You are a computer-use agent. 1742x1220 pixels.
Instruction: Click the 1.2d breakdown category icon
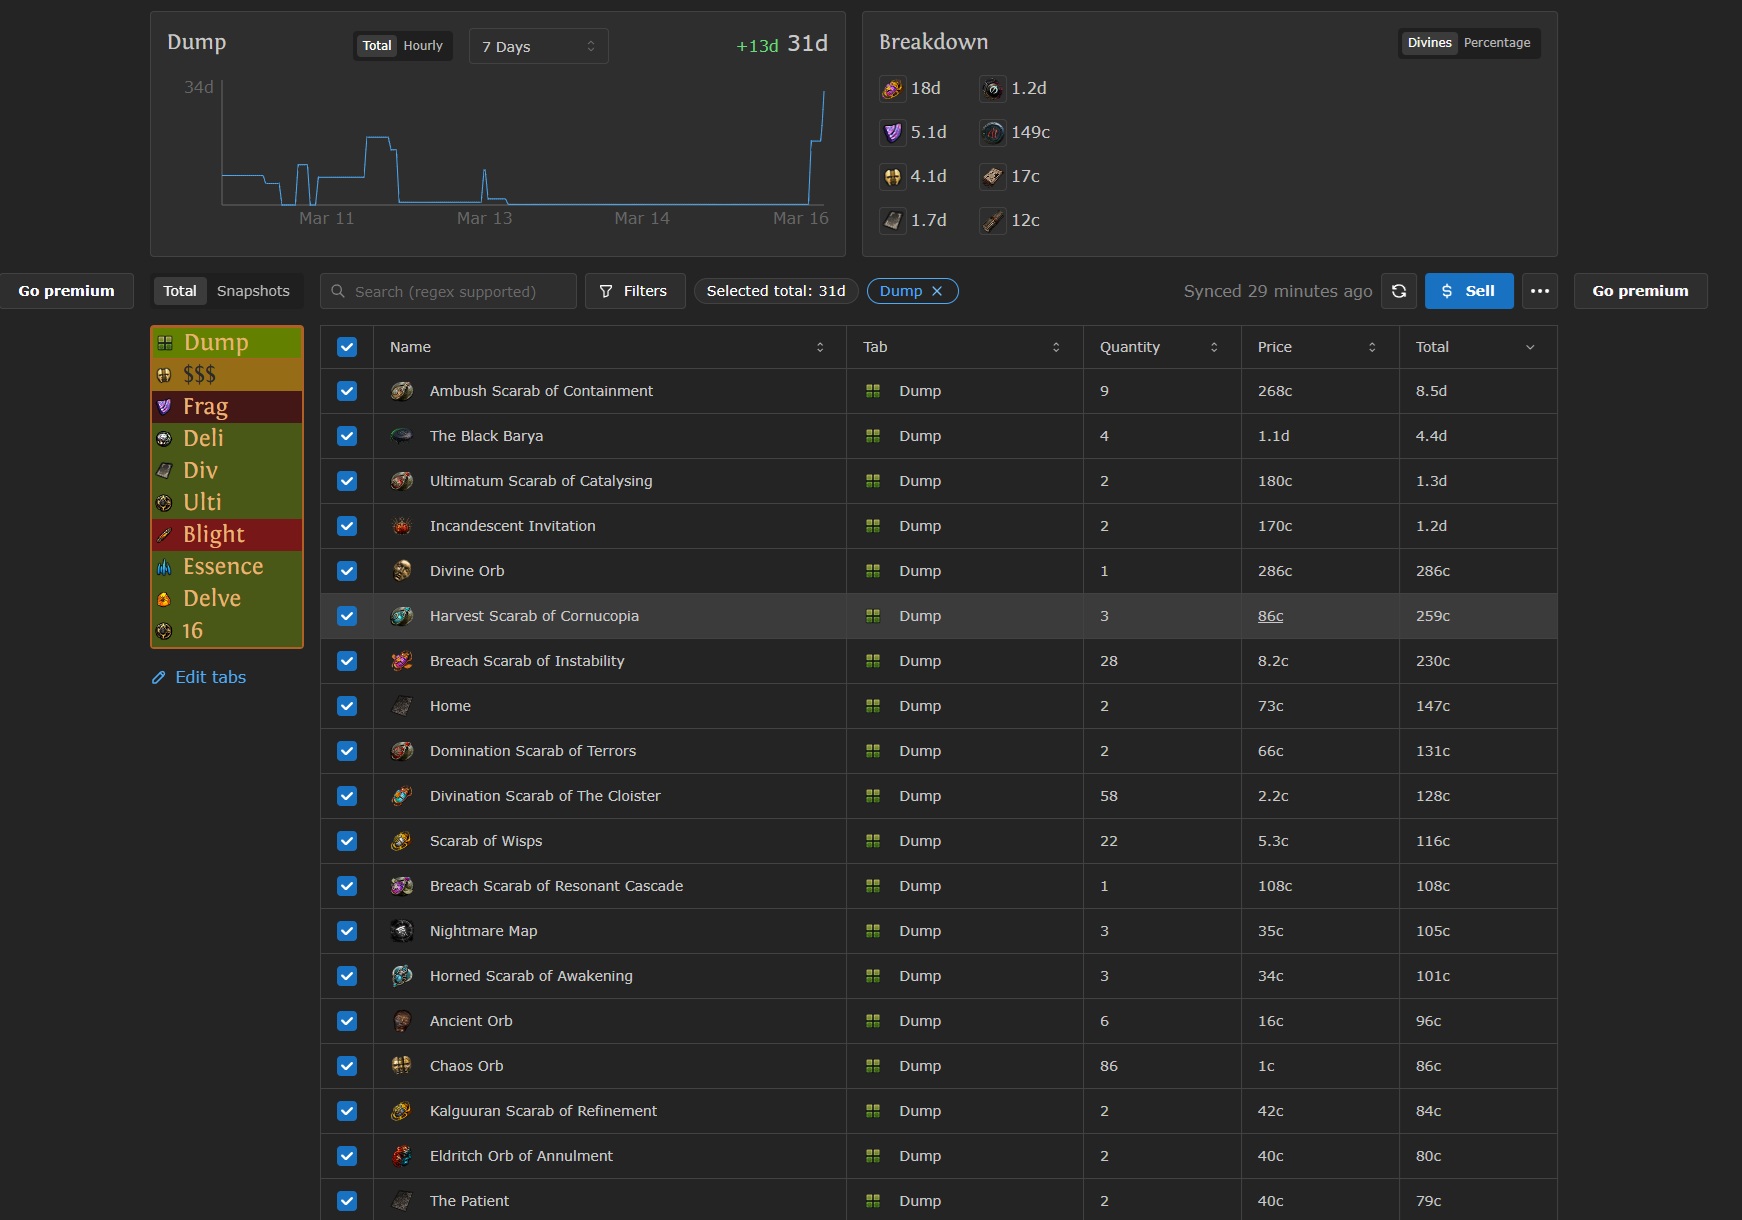[x=992, y=89]
